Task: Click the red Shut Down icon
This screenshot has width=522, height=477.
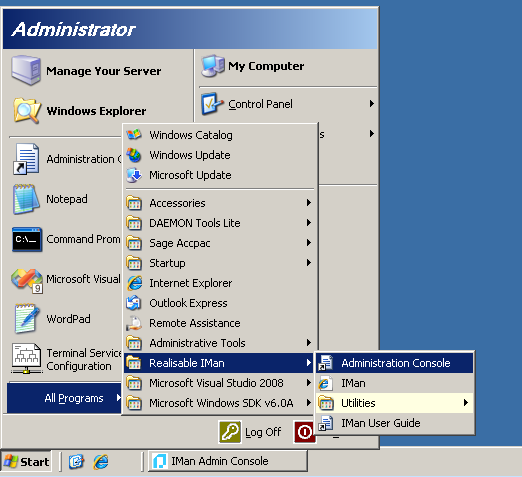Action: (x=304, y=432)
